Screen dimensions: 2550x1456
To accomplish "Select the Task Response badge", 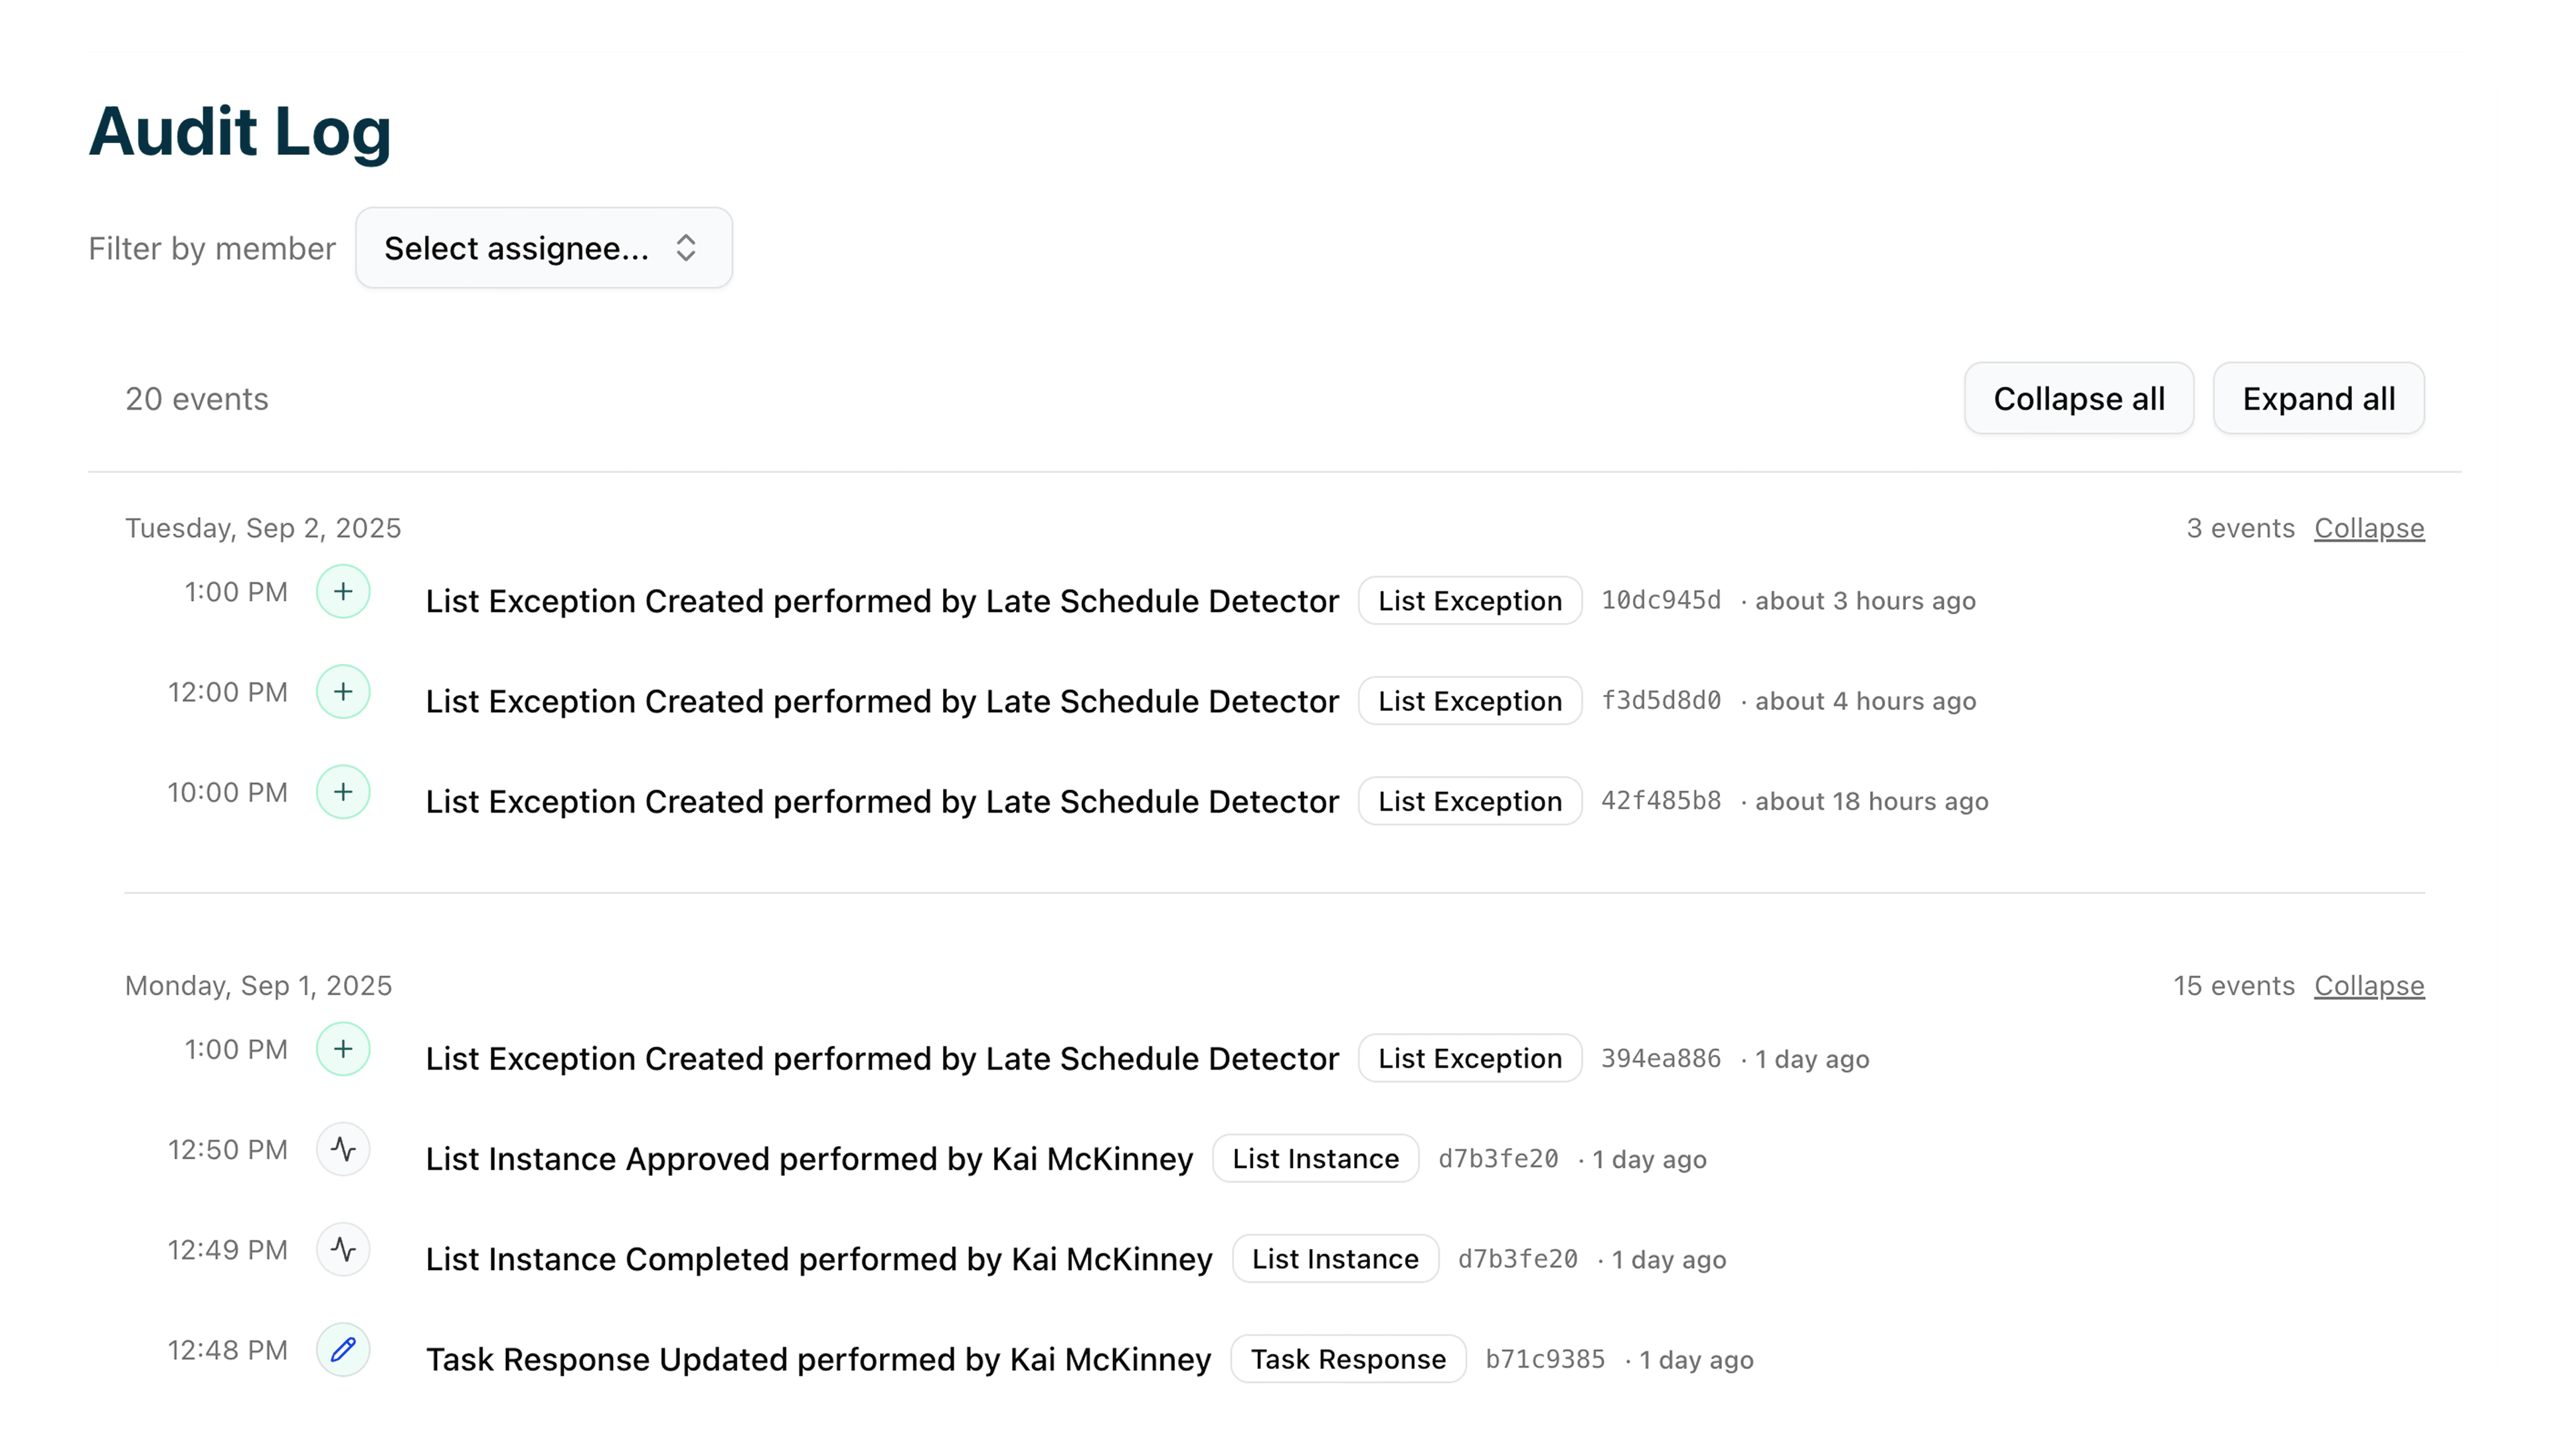I will pos(1348,1359).
